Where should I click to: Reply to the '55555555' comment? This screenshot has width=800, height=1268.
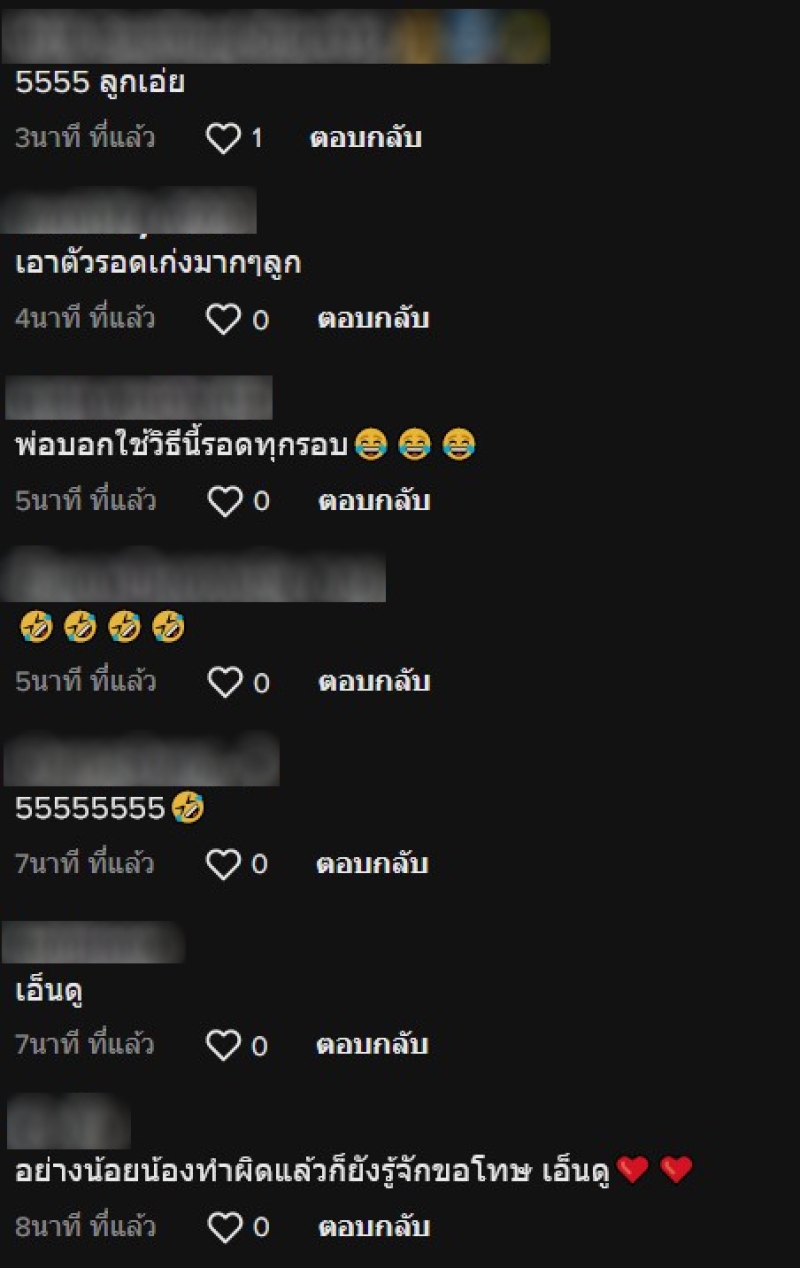(x=372, y=864)
